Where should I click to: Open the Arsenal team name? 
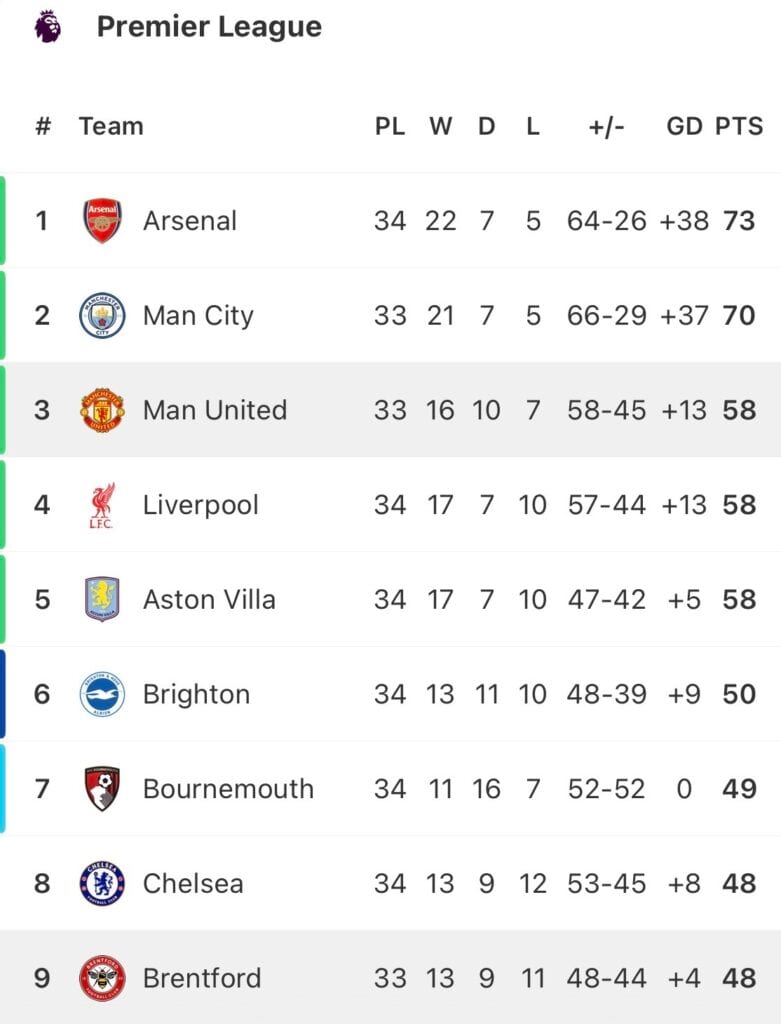coord(189,221)
